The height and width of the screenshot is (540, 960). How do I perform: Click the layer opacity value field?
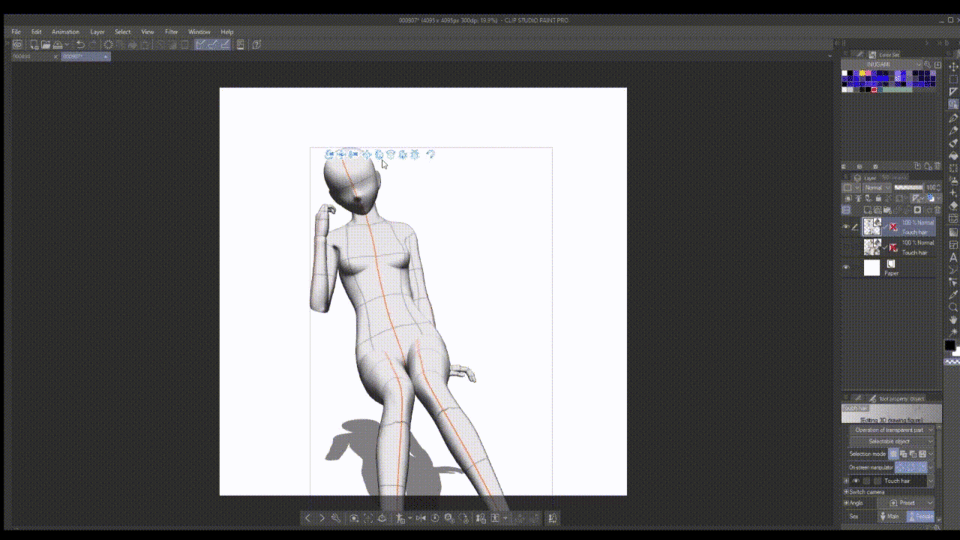931,187
